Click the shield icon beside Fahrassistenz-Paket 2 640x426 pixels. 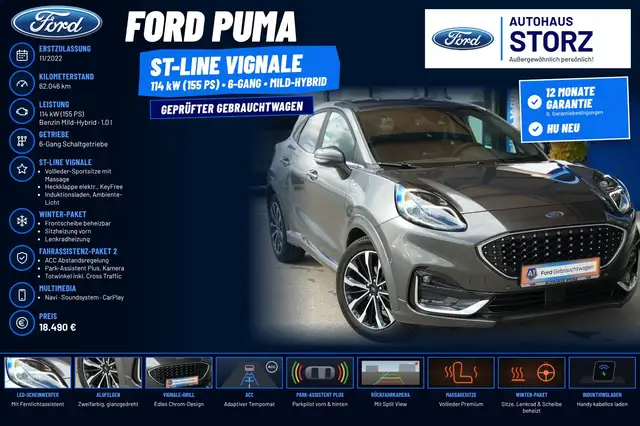22,258
